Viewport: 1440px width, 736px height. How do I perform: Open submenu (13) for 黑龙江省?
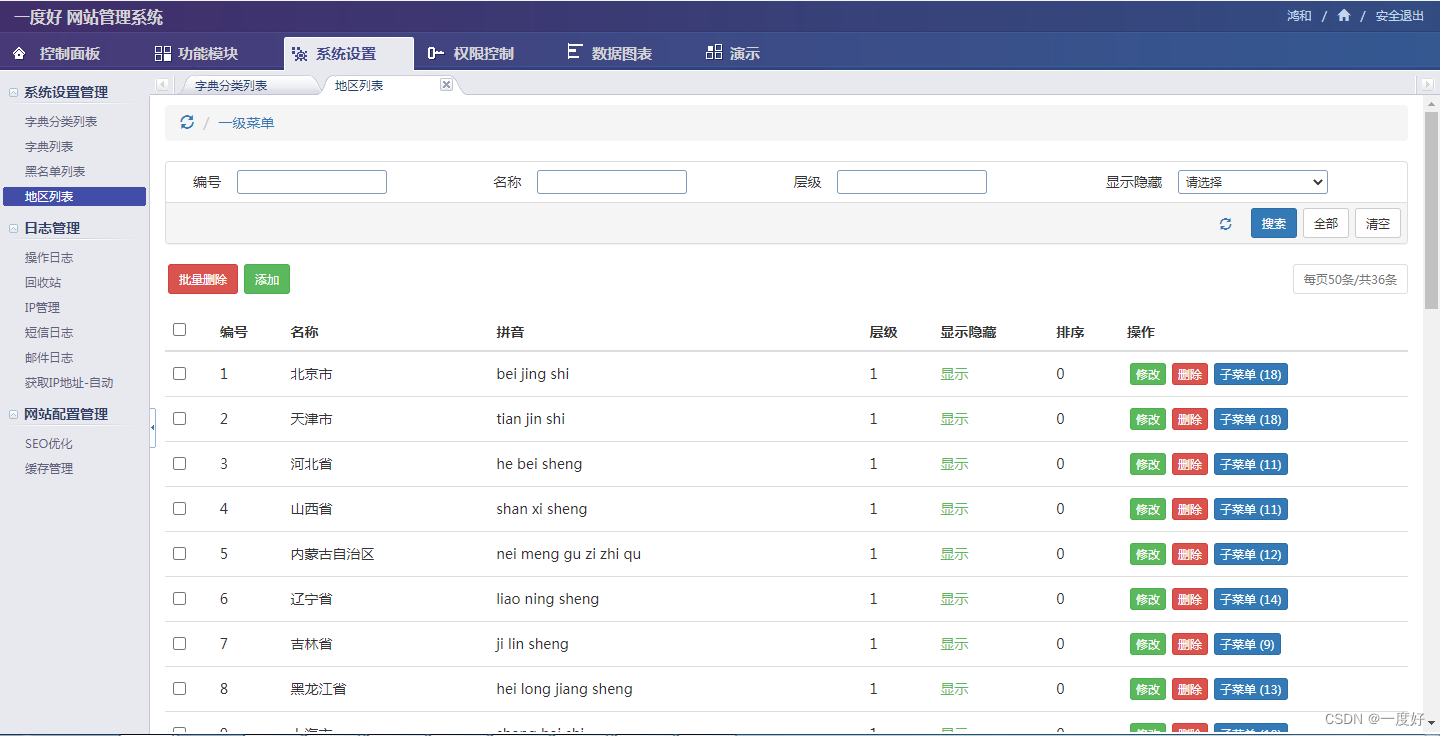pyautogui.click(x=1251, y=689)
